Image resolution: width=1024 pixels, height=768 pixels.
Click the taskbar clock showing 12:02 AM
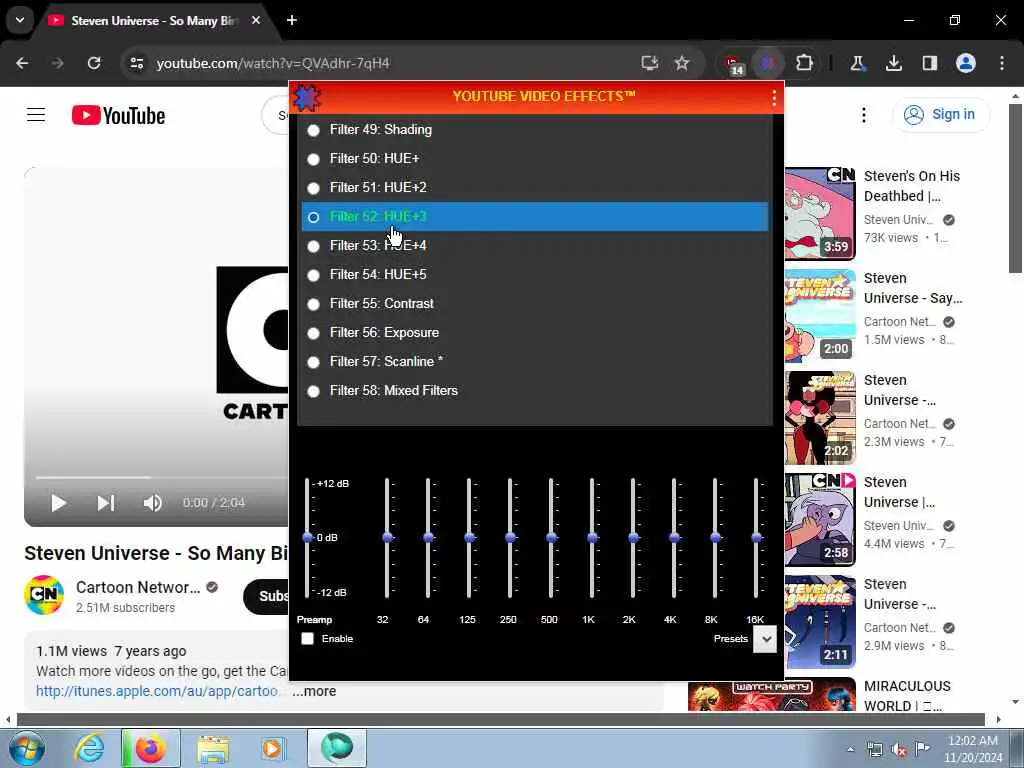coord(973,749)
